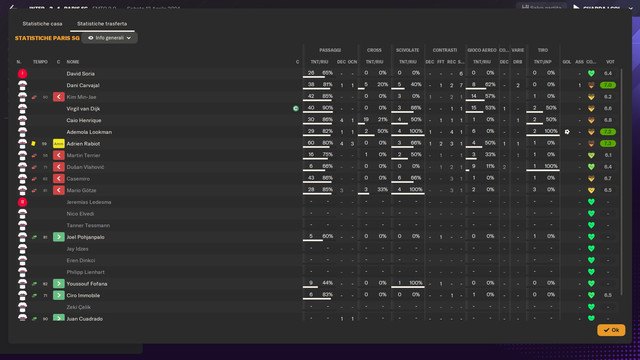
Task: Click Jeremias Ledesma's red goalkeeper shirt icon
Action: tap(22, 202)
